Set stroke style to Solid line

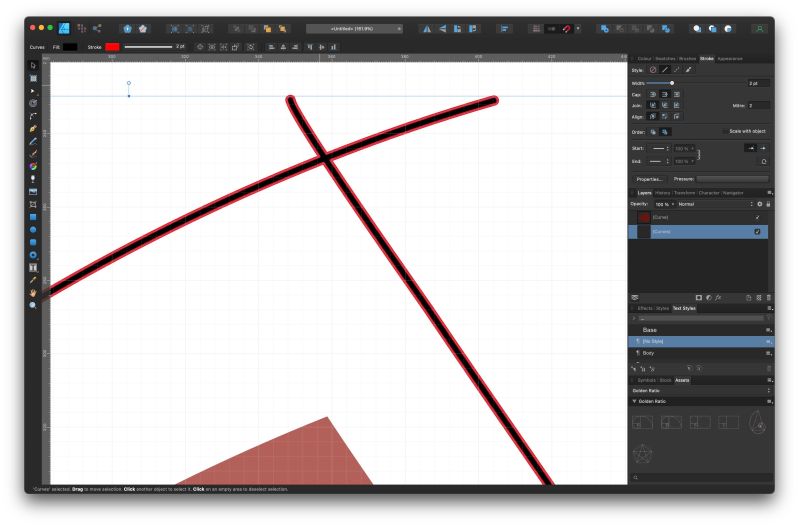pyautogui.click(x=665, y=70)
